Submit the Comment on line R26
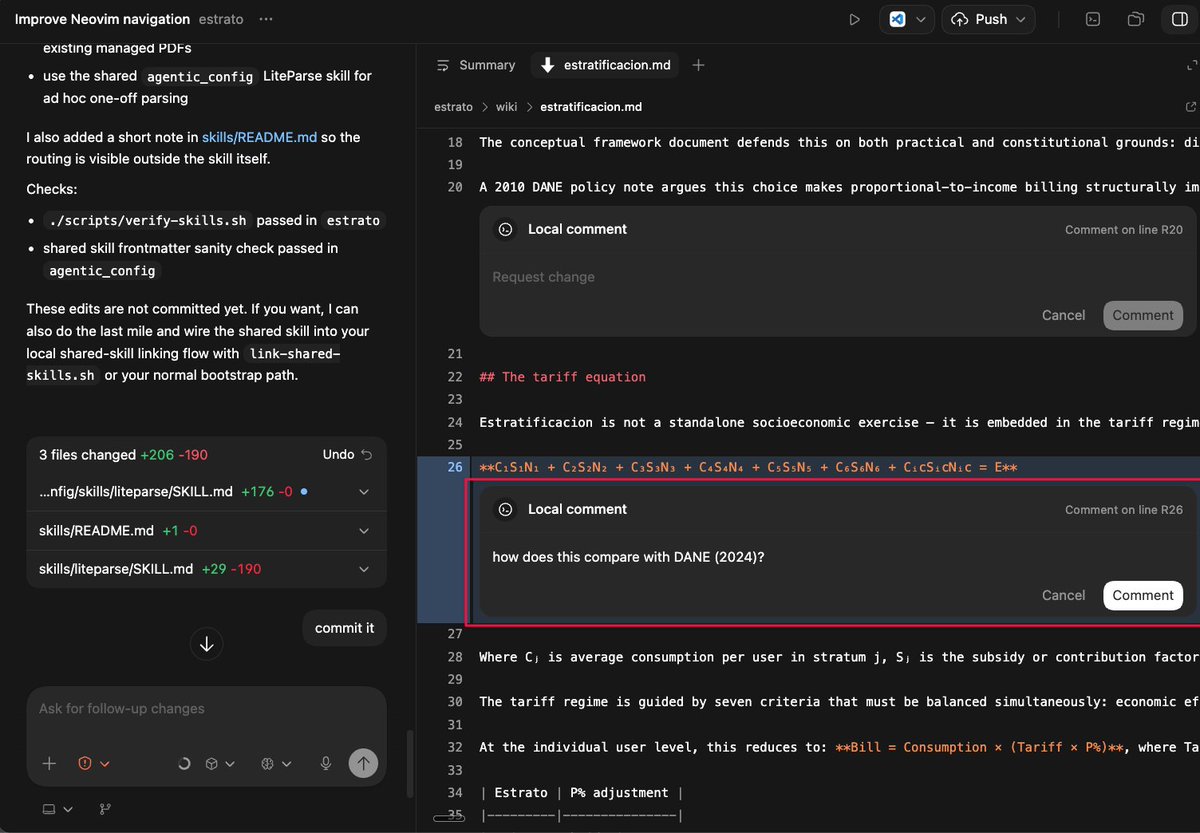 point(1143,595)
